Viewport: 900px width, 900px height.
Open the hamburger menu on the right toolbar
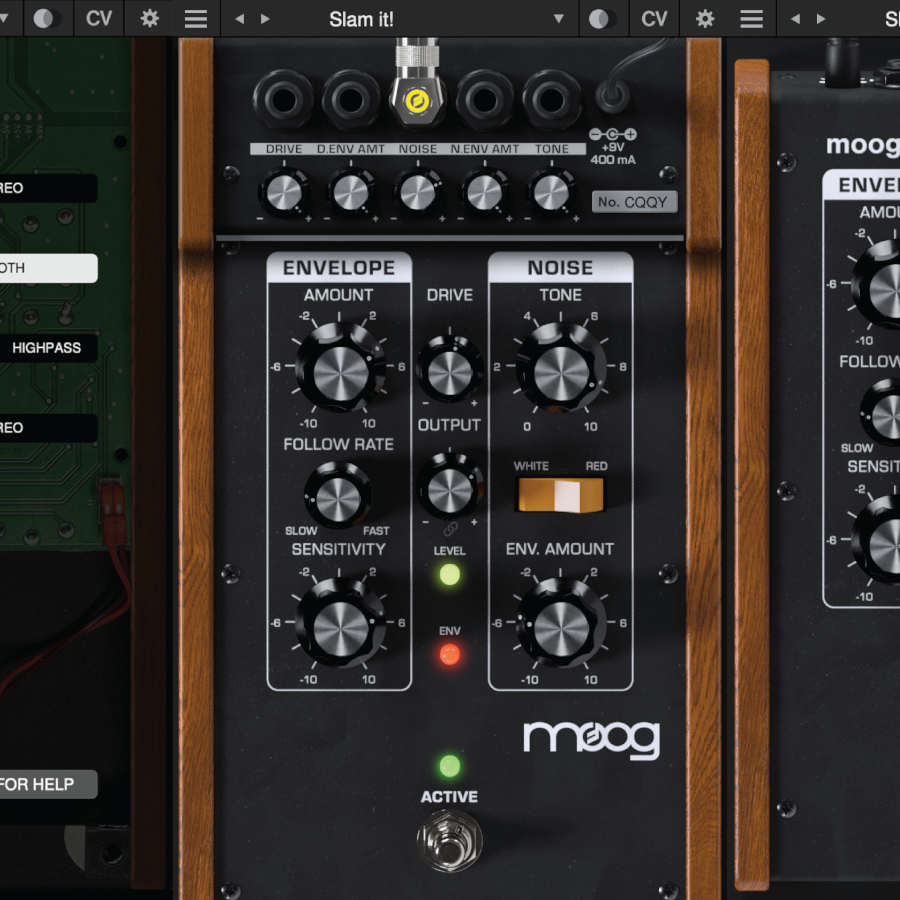click(x=751, y=18)
